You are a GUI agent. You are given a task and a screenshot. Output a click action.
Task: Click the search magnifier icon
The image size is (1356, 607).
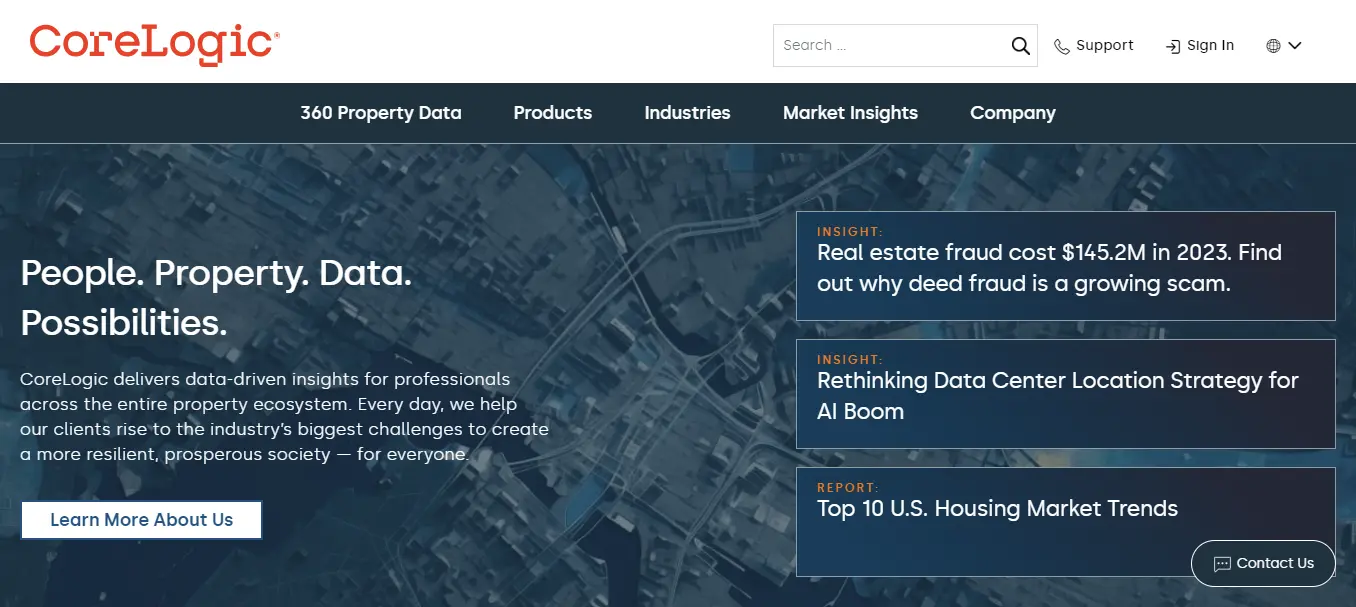tap(1020, 46)
